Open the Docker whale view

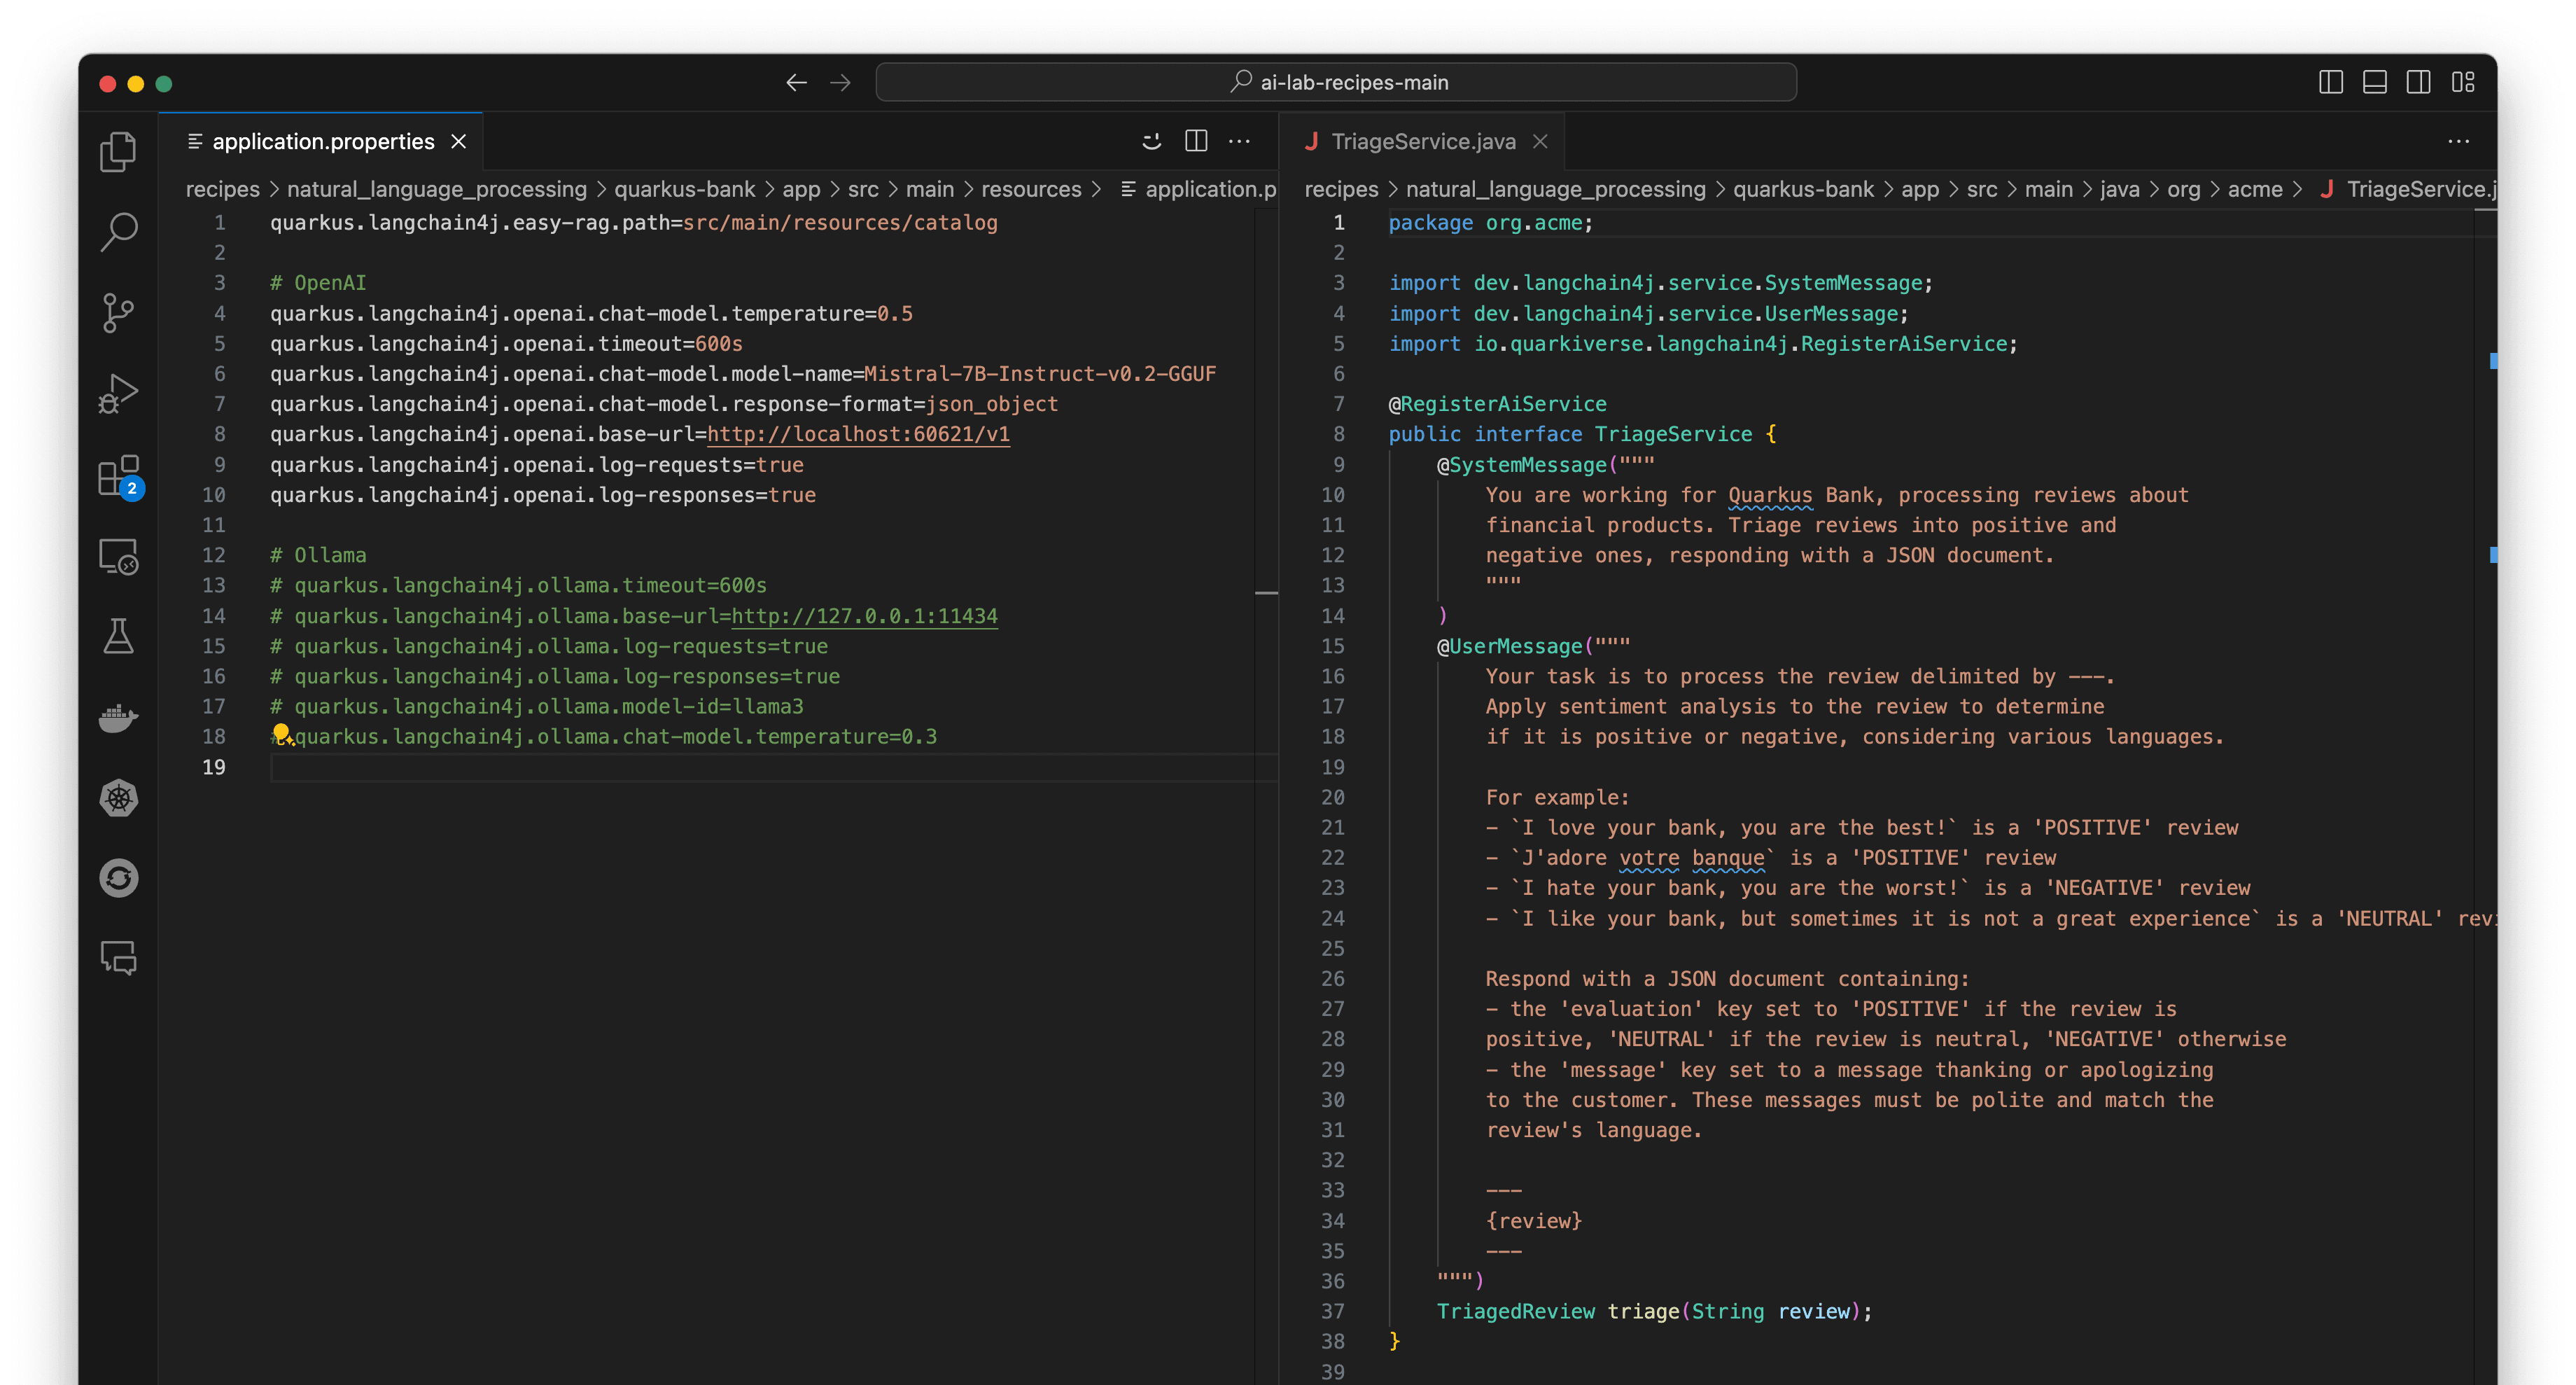(x=118, y=717)
